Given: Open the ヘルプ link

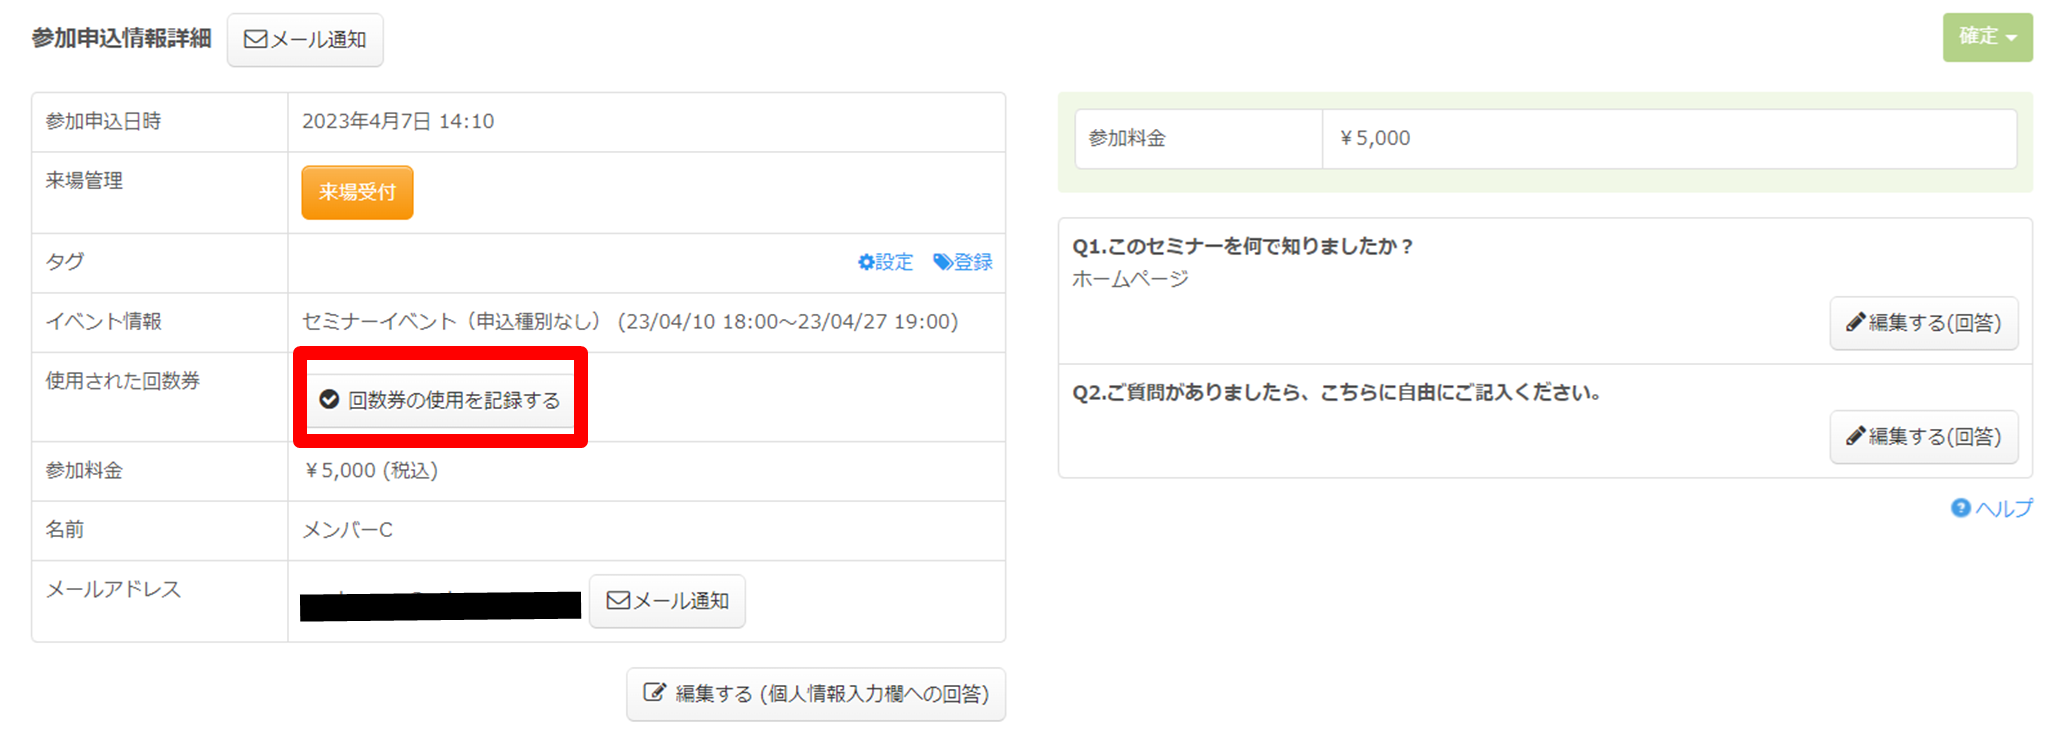Looking at the screenshot, I should coord(1992,508).
